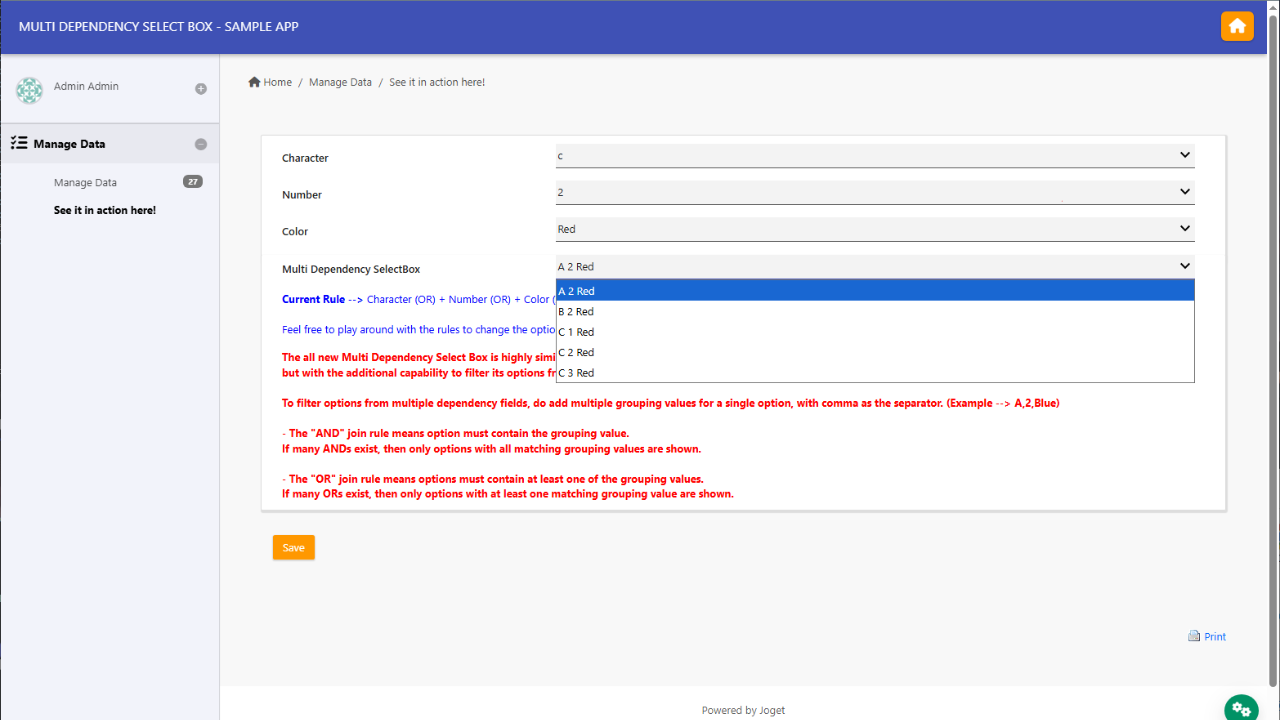
Task: Click the Admin Admin avatar icon
Action: click(30, 90)
